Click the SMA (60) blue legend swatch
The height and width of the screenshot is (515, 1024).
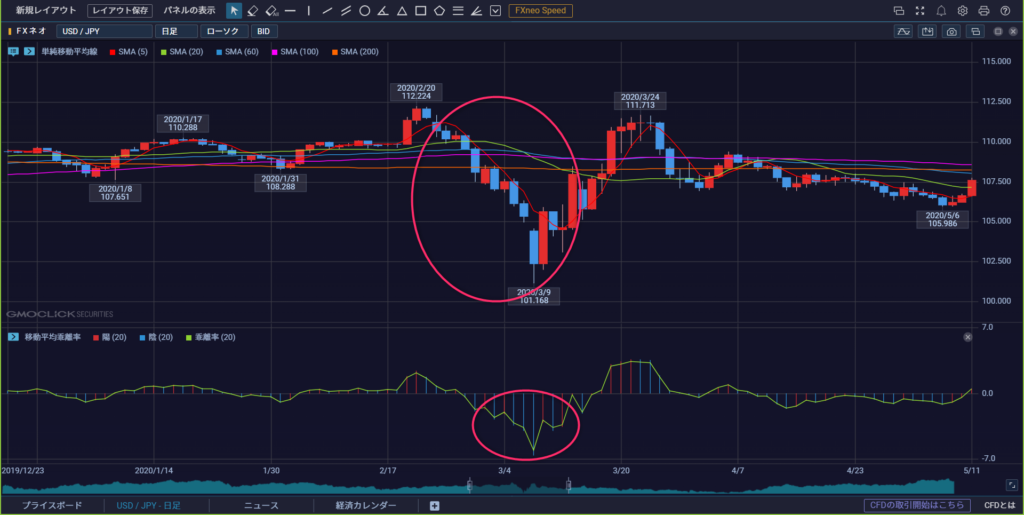pyautogui.click(x=219, y=52)
